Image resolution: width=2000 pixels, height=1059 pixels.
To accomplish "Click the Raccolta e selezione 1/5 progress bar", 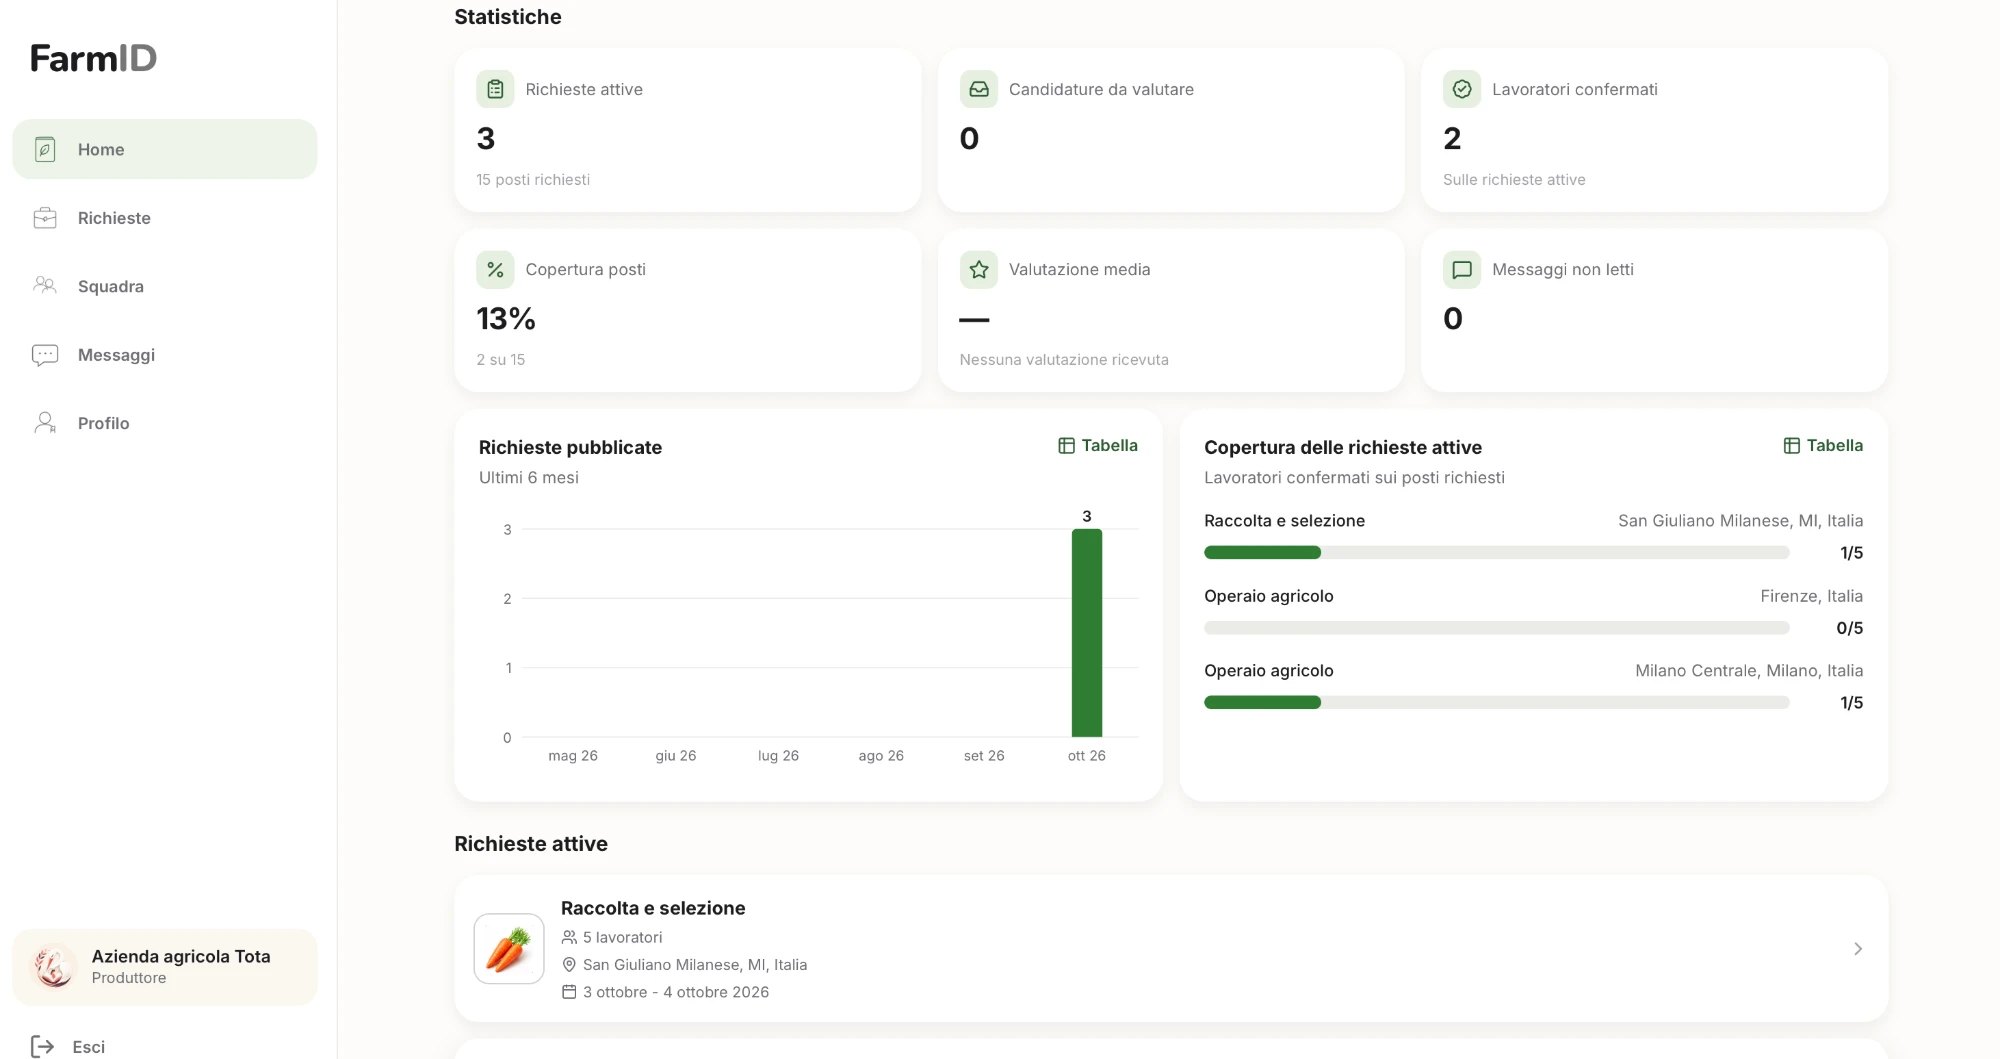I will point(1496,553).
